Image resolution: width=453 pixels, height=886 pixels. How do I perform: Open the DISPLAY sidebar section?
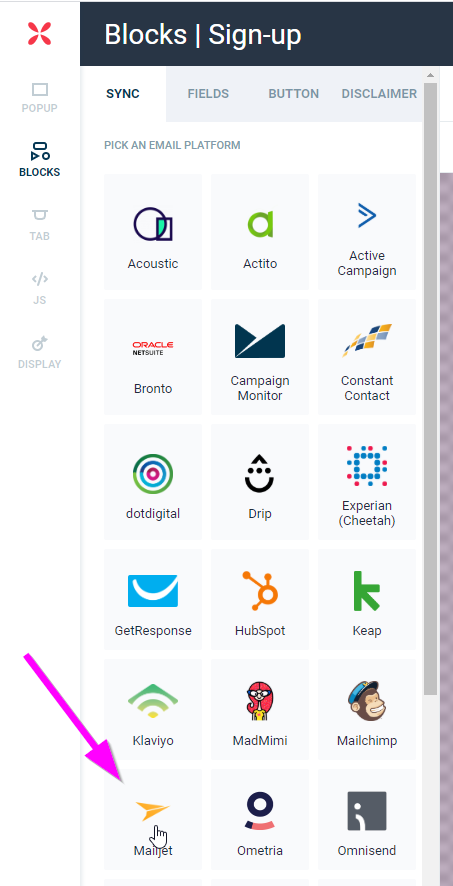click(x=40, y=353)
